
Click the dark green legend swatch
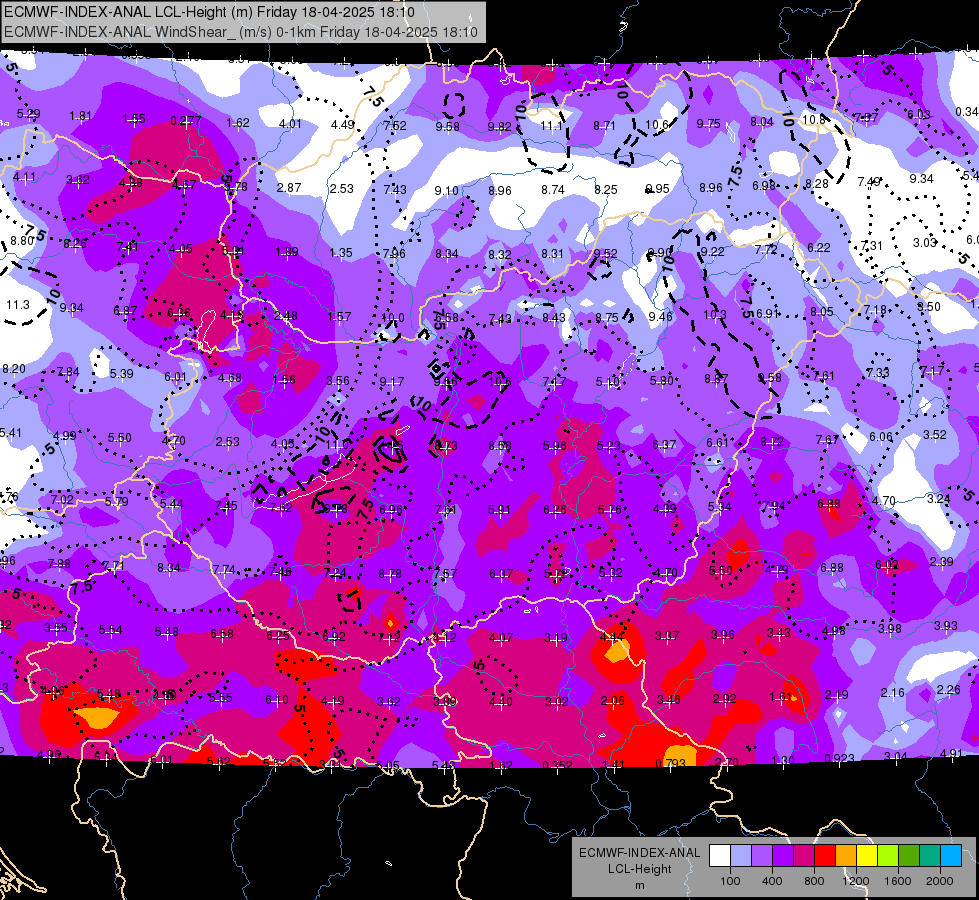tap(909, 855)
